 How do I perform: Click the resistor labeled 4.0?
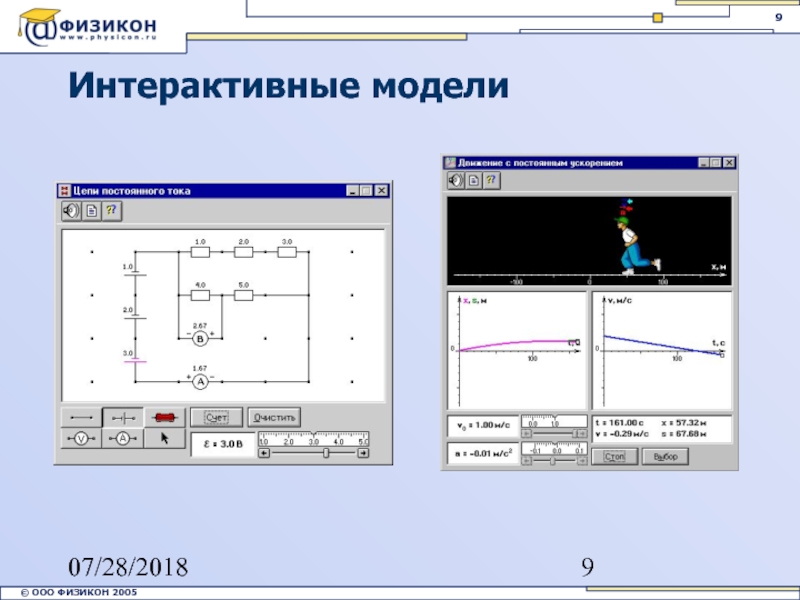tap(200, 295)
